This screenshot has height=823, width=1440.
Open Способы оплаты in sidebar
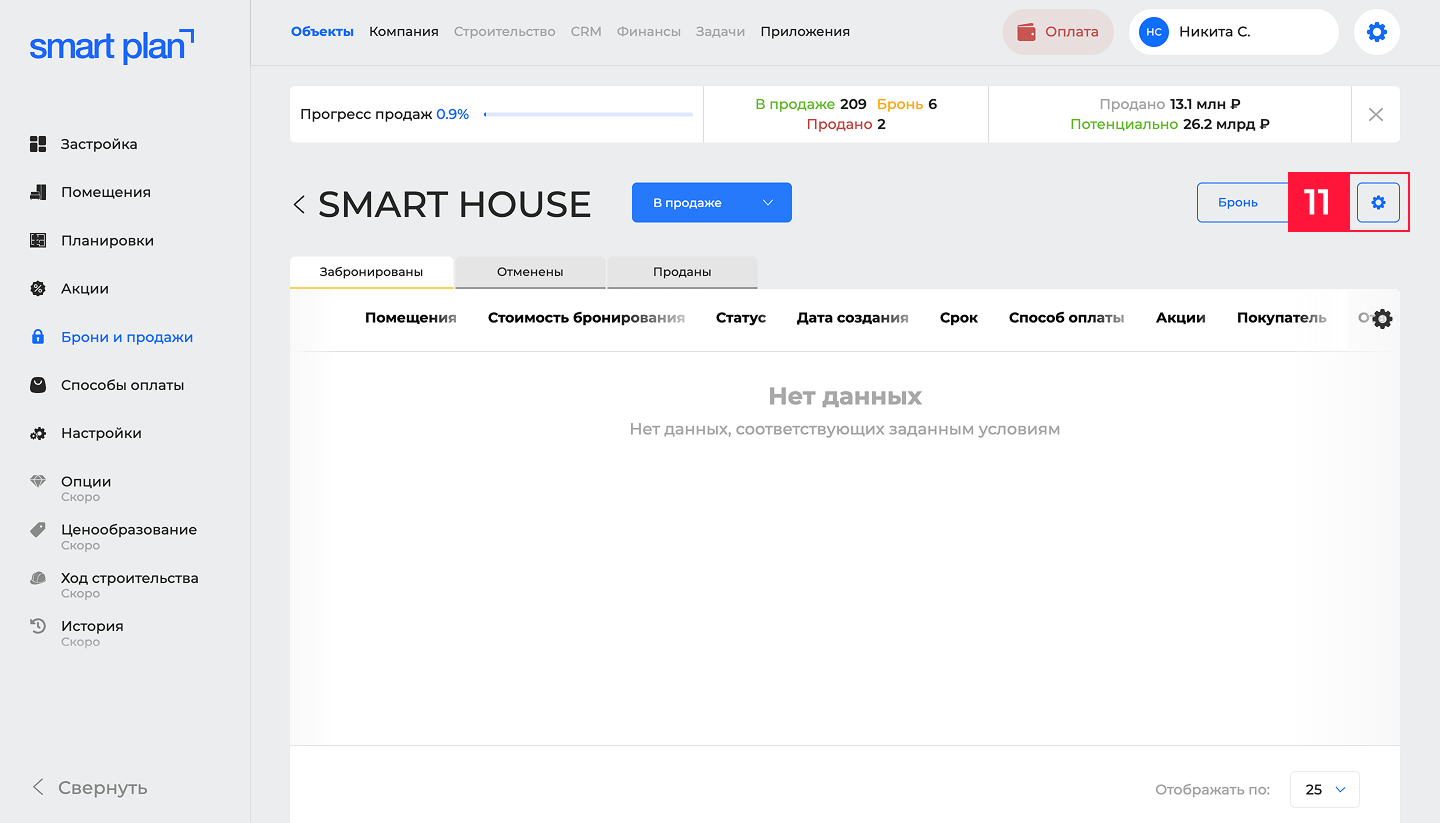click(x=122, y=385)
